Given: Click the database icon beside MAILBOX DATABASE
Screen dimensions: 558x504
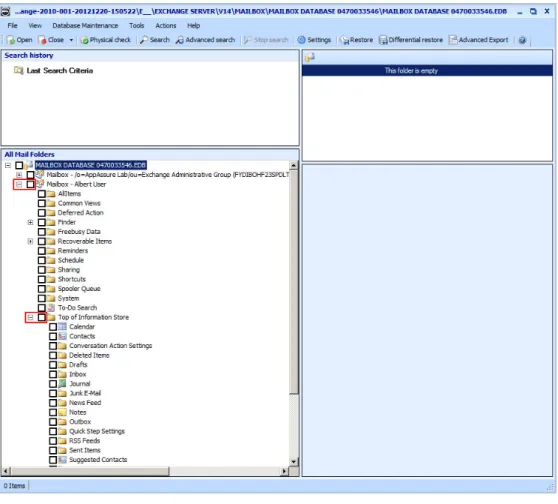Looking at the screenshot, I should tap(29, 165).
